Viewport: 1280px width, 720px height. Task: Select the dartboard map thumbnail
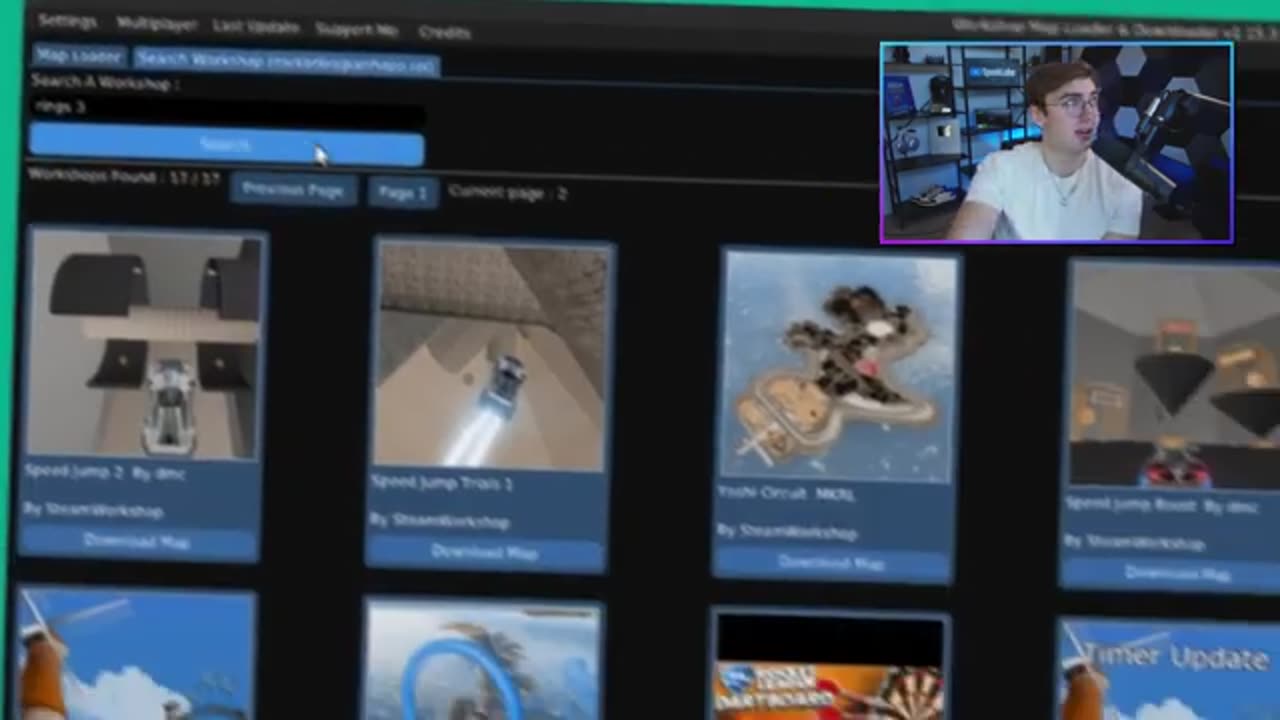click(x=829, y=666)
